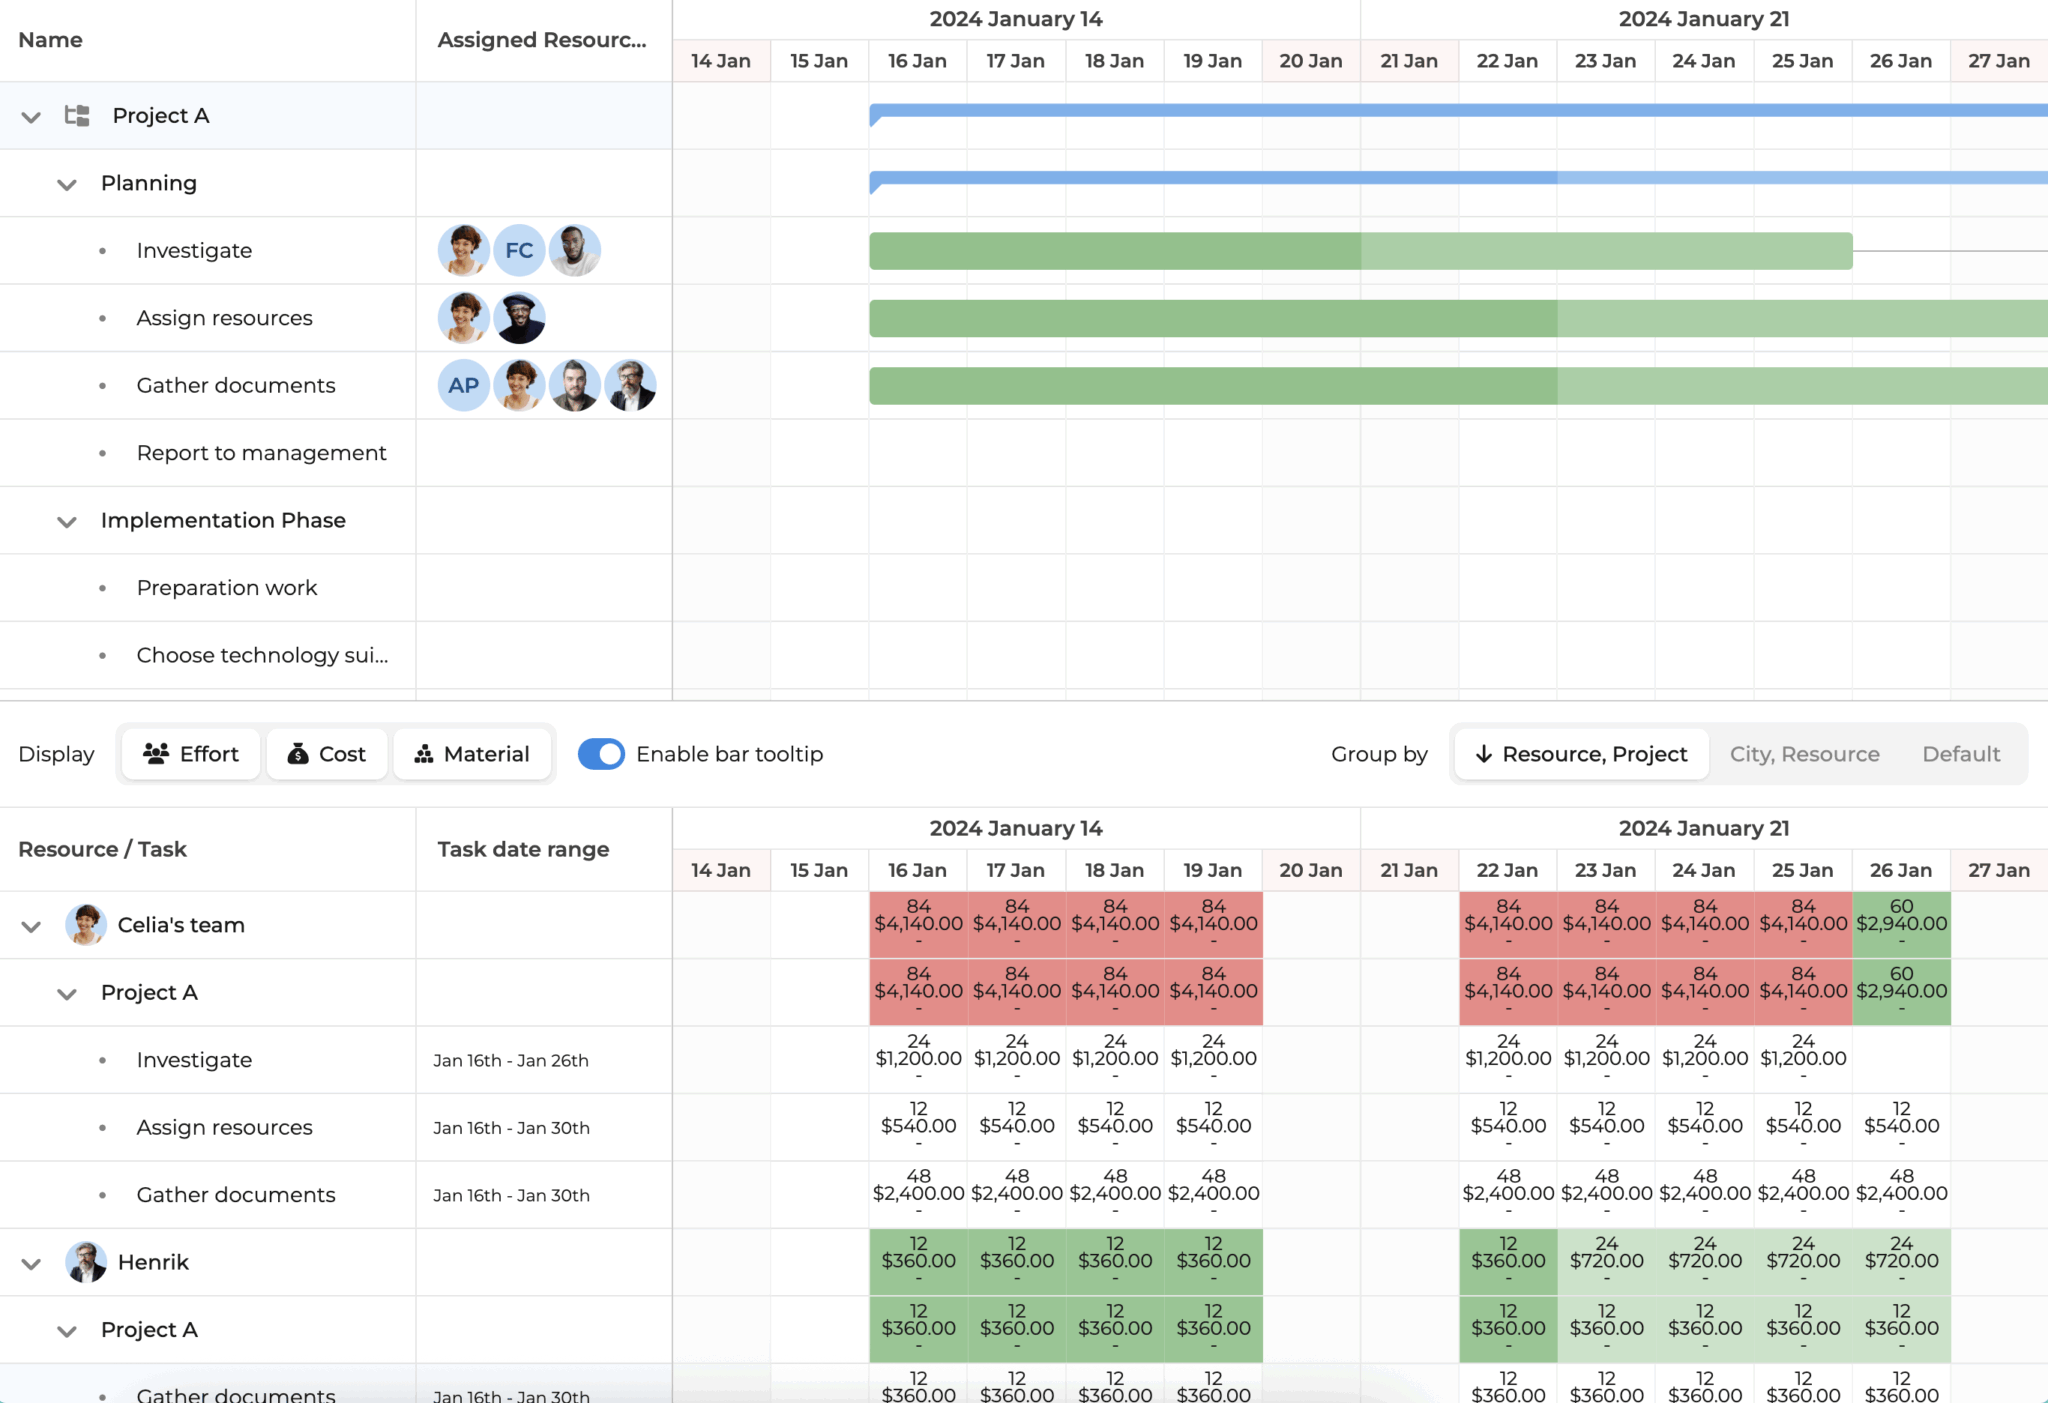Viewport: 2048px width, 1403px height.
Task: Click the AP avatar on Gather documents row
Action: pos(463,385)
